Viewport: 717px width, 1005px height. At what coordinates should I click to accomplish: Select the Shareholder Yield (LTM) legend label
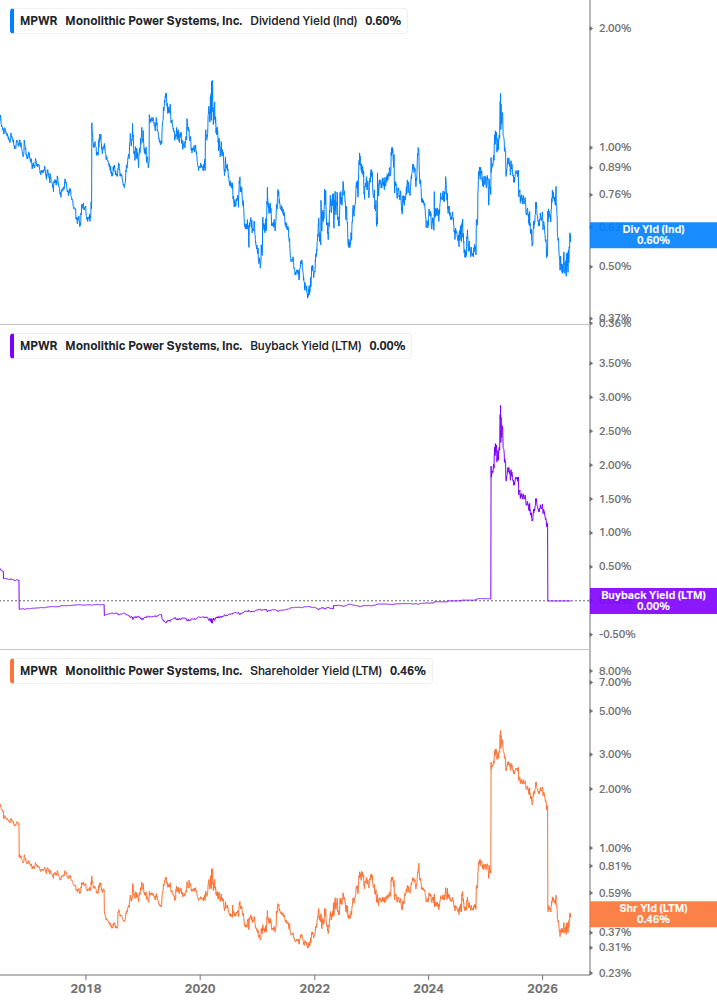pyautogui.click(x=316, y=671)
